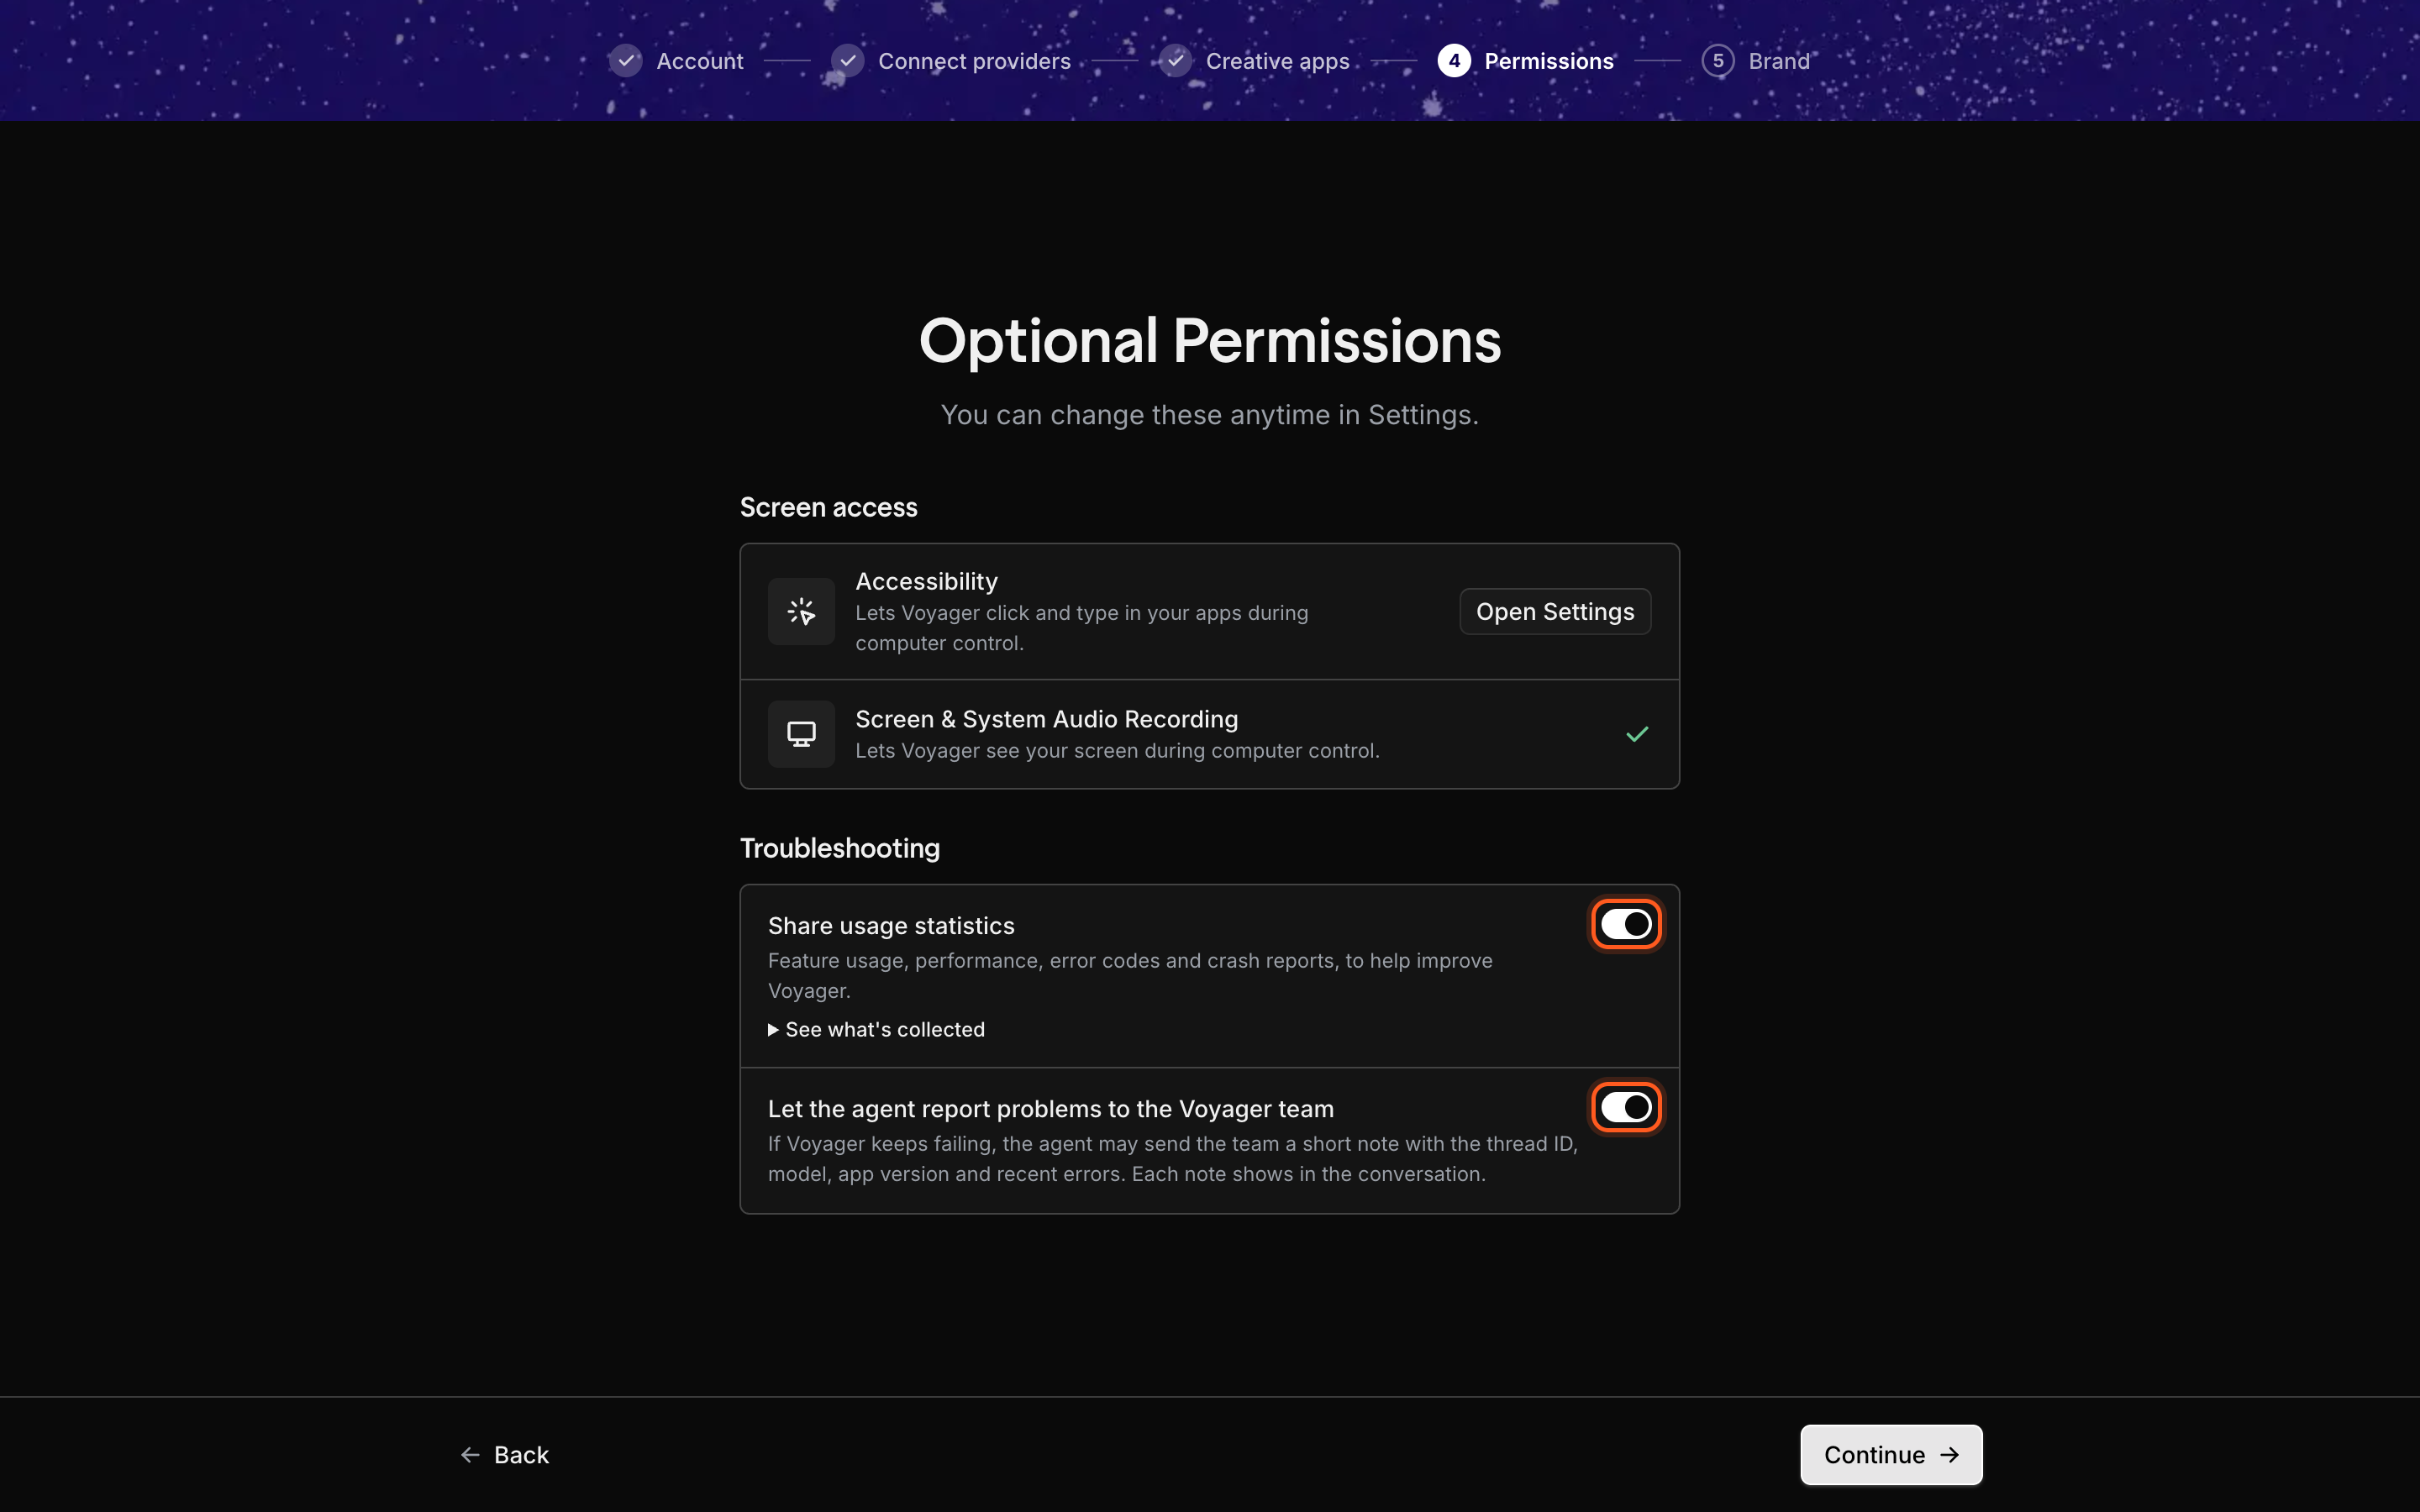Click the "Troubleshooting" section heading
The width and height of the screenshot is (2420, 1512).
[x=840, y=848]
